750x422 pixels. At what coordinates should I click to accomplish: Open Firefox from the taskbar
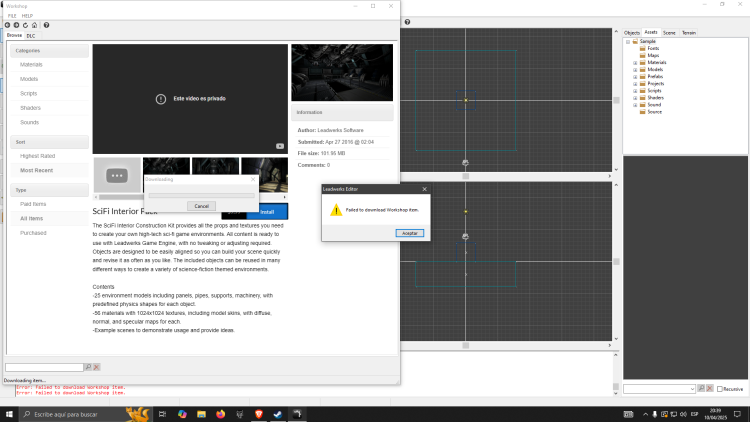click(220, 413)
